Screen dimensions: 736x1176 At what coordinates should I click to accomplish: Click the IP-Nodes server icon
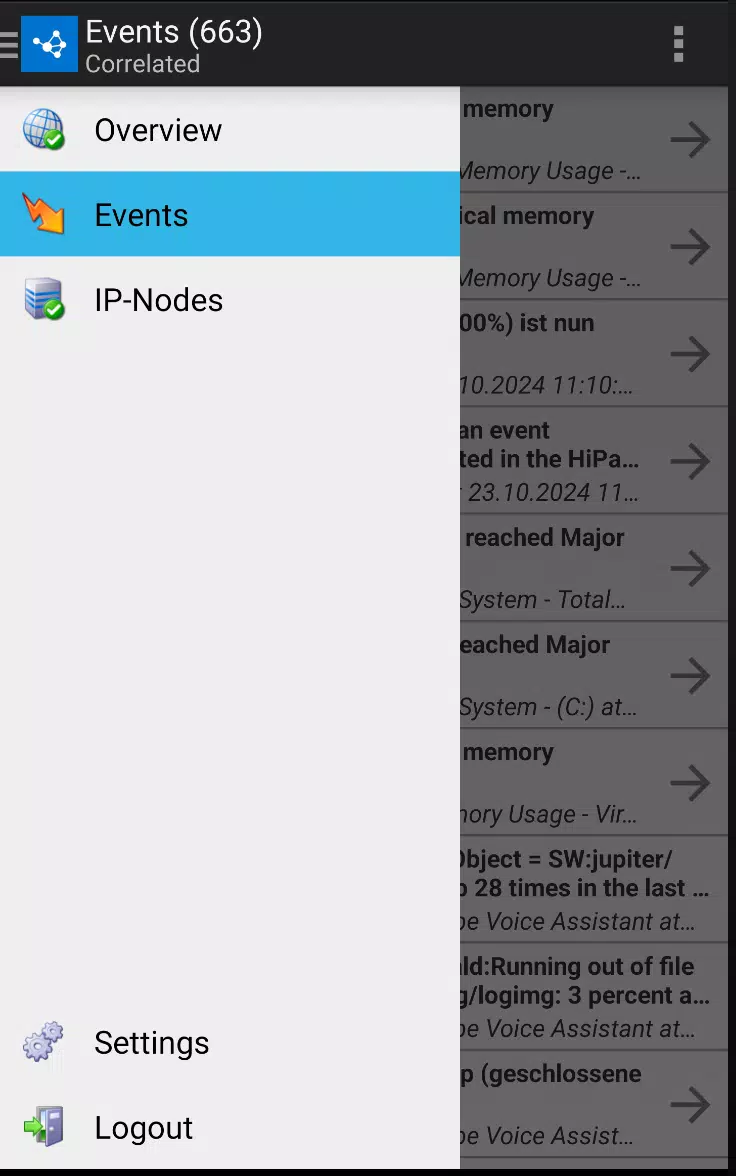coord(44,299)
